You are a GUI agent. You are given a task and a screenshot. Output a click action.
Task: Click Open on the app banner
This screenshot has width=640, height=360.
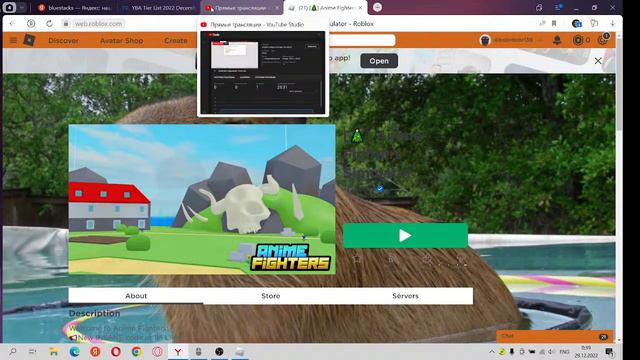(x=379, y=61)
